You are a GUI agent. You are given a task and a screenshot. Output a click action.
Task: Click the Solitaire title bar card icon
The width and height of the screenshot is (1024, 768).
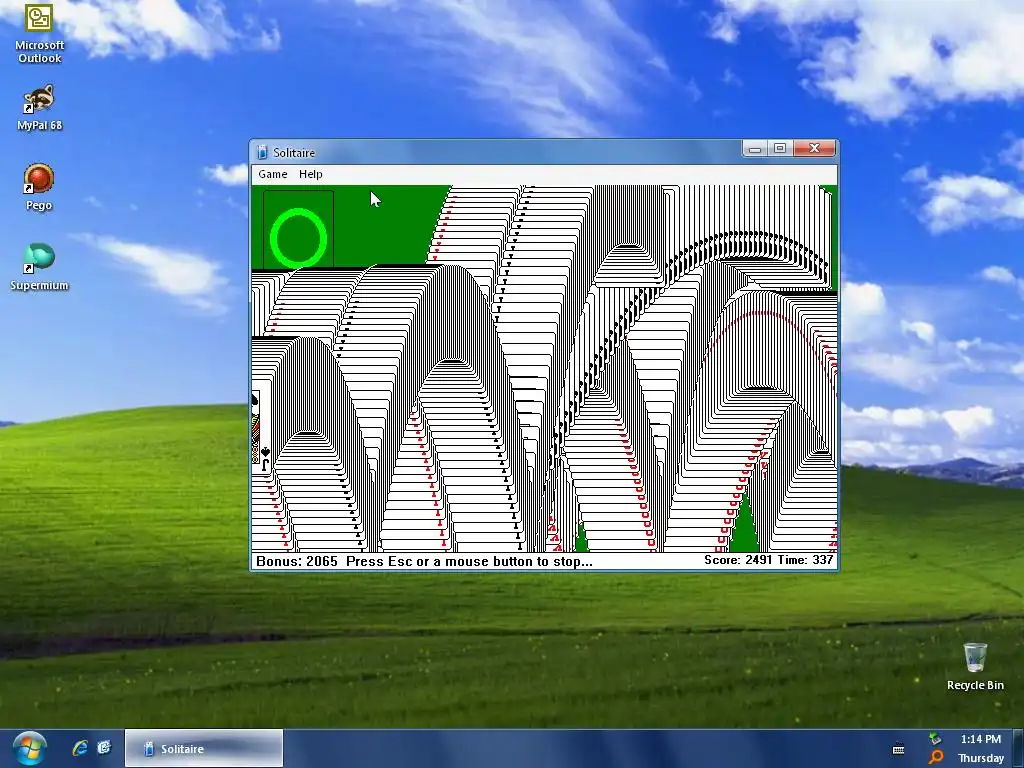coord(262,152)
